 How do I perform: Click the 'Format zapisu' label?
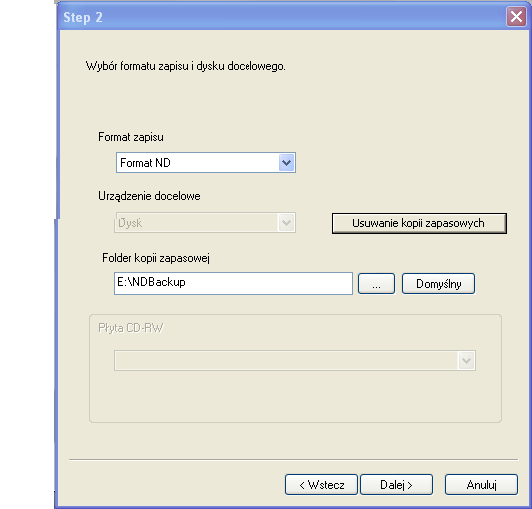click(131, 137)
